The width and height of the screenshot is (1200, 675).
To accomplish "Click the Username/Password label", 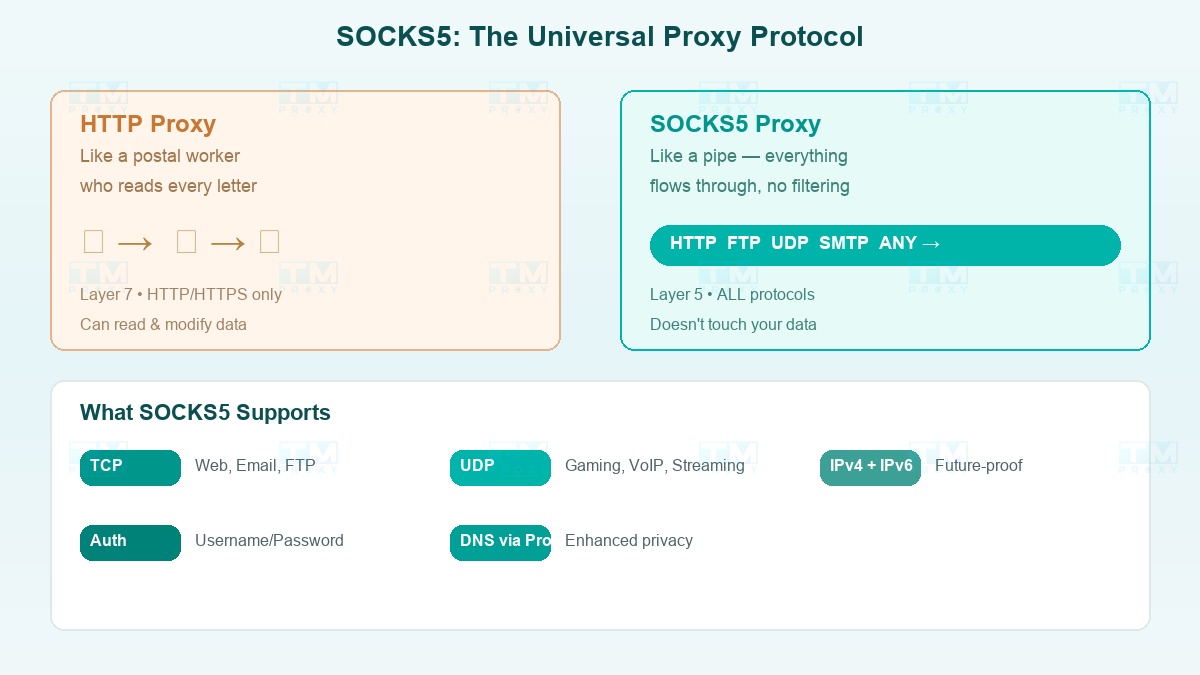I will pyautogui.click(x=269, y=541).
